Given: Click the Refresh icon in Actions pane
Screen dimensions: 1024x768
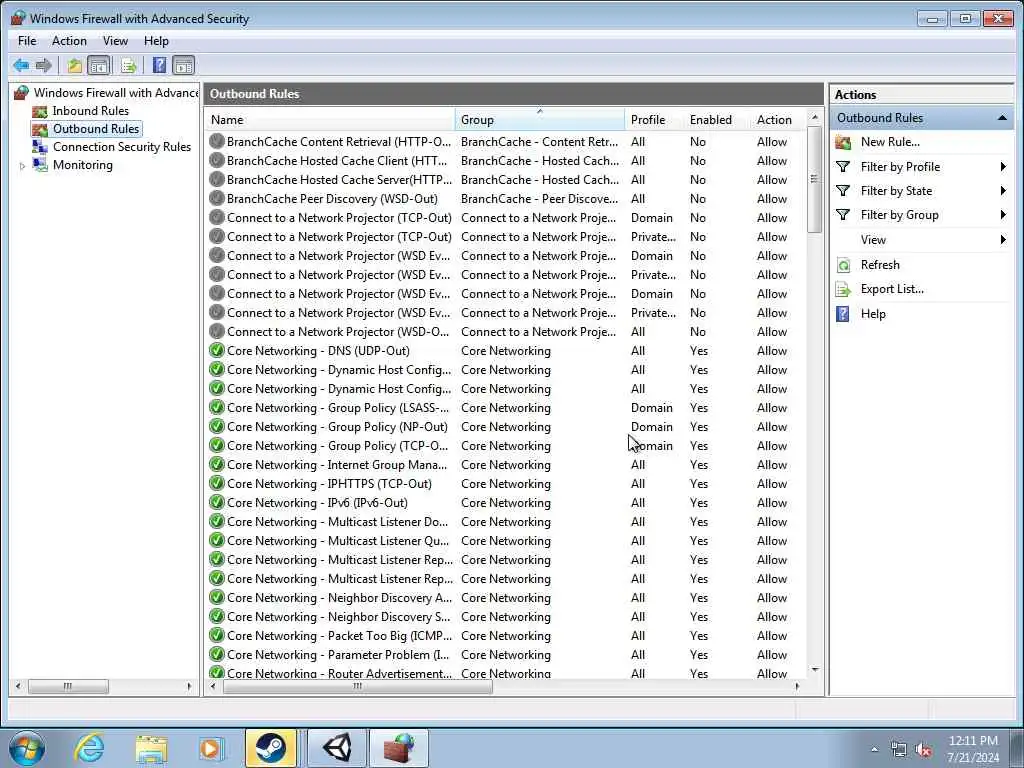Looking at the screenshot, I should coord(843,265).
